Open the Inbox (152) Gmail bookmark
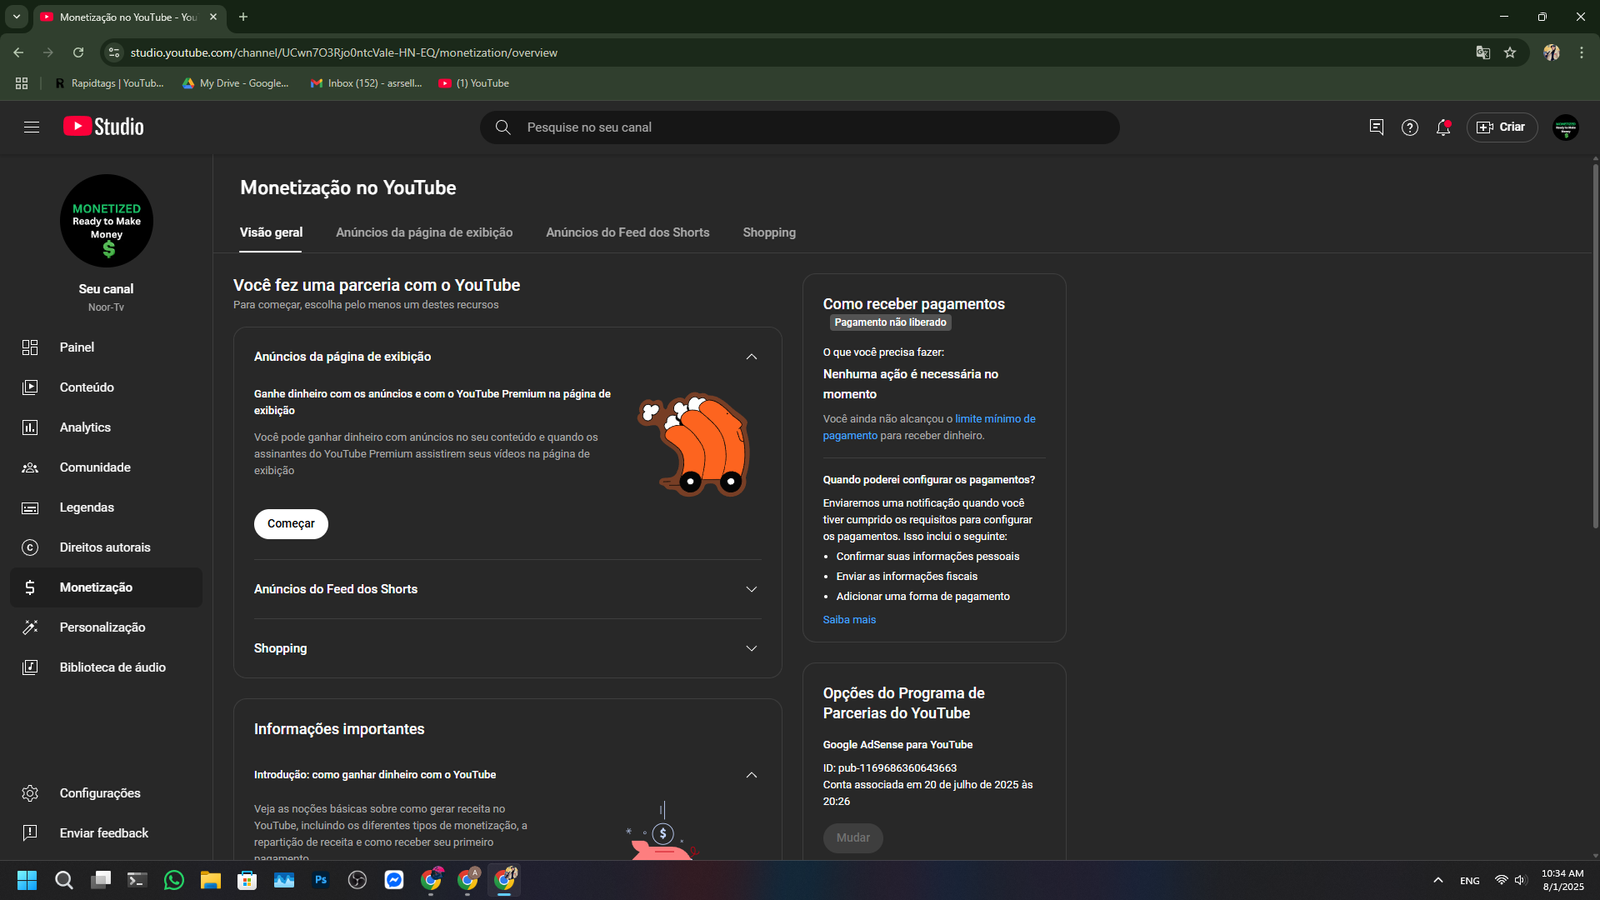Image resolution: width=1600 pixels, height=900 pixels. [366, 83]
